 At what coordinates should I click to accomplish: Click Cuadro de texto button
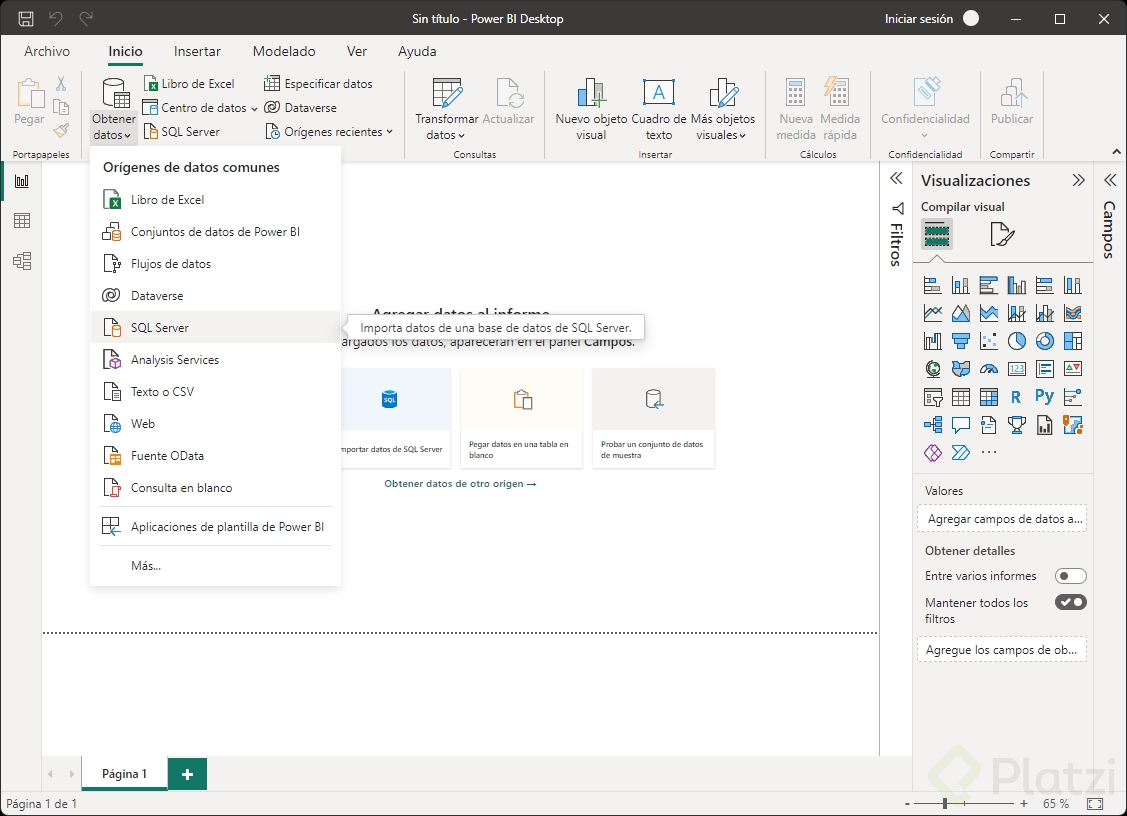coord(658,109)
